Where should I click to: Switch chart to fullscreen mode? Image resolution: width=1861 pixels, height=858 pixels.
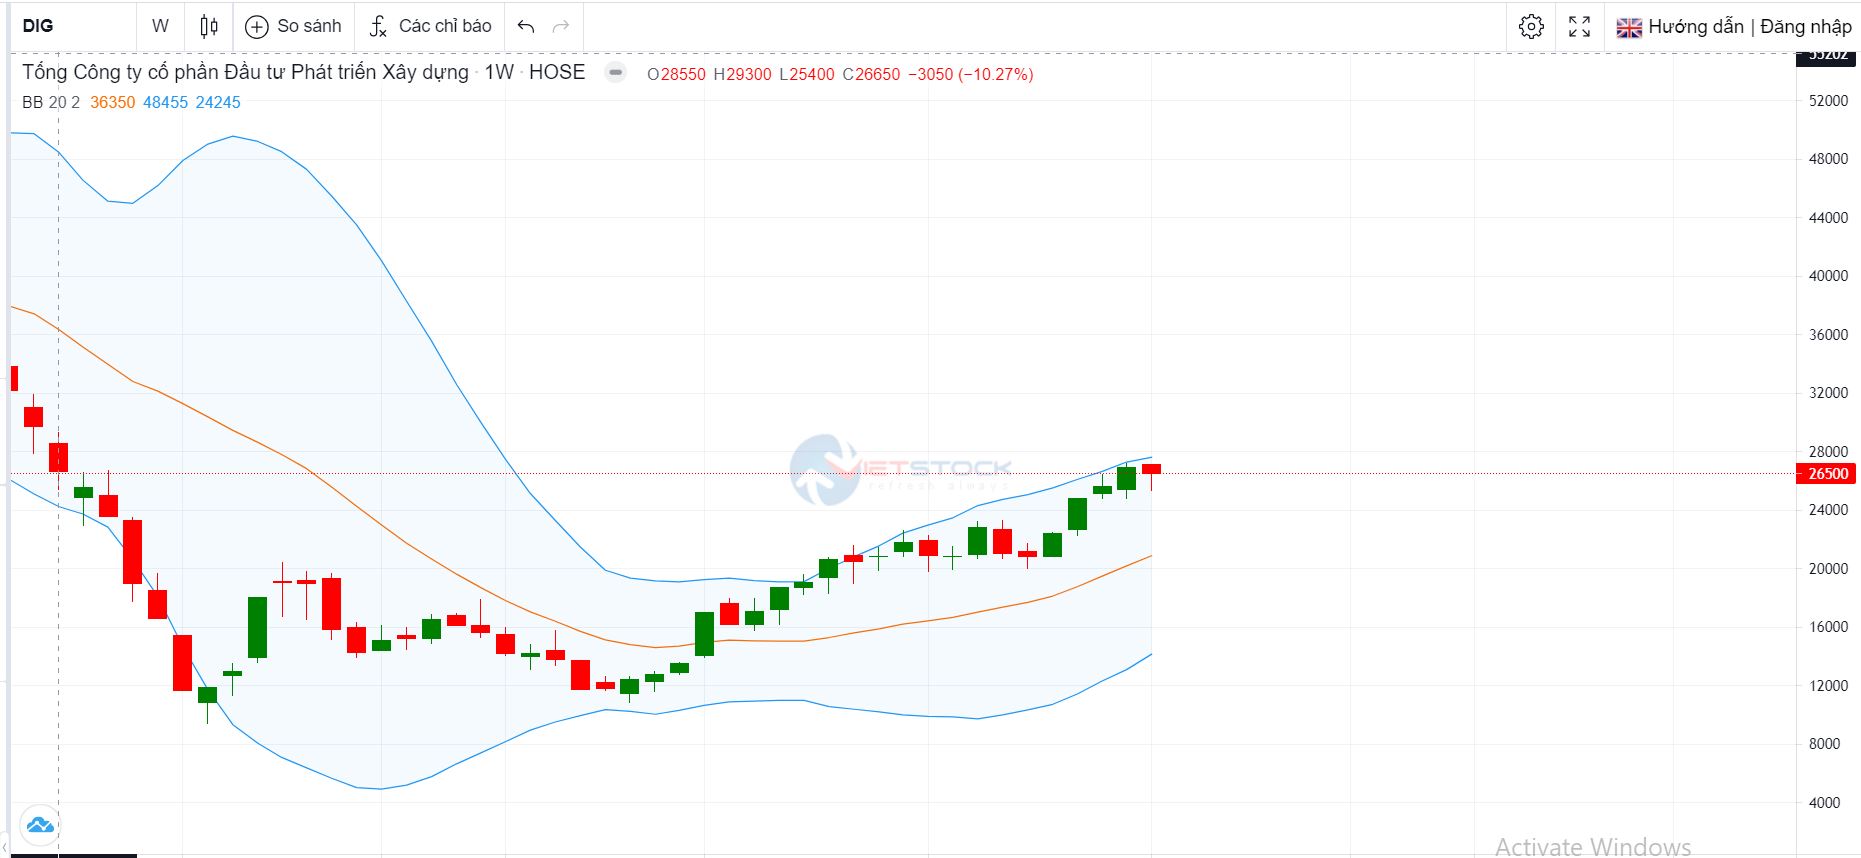tap(1579, 26)
